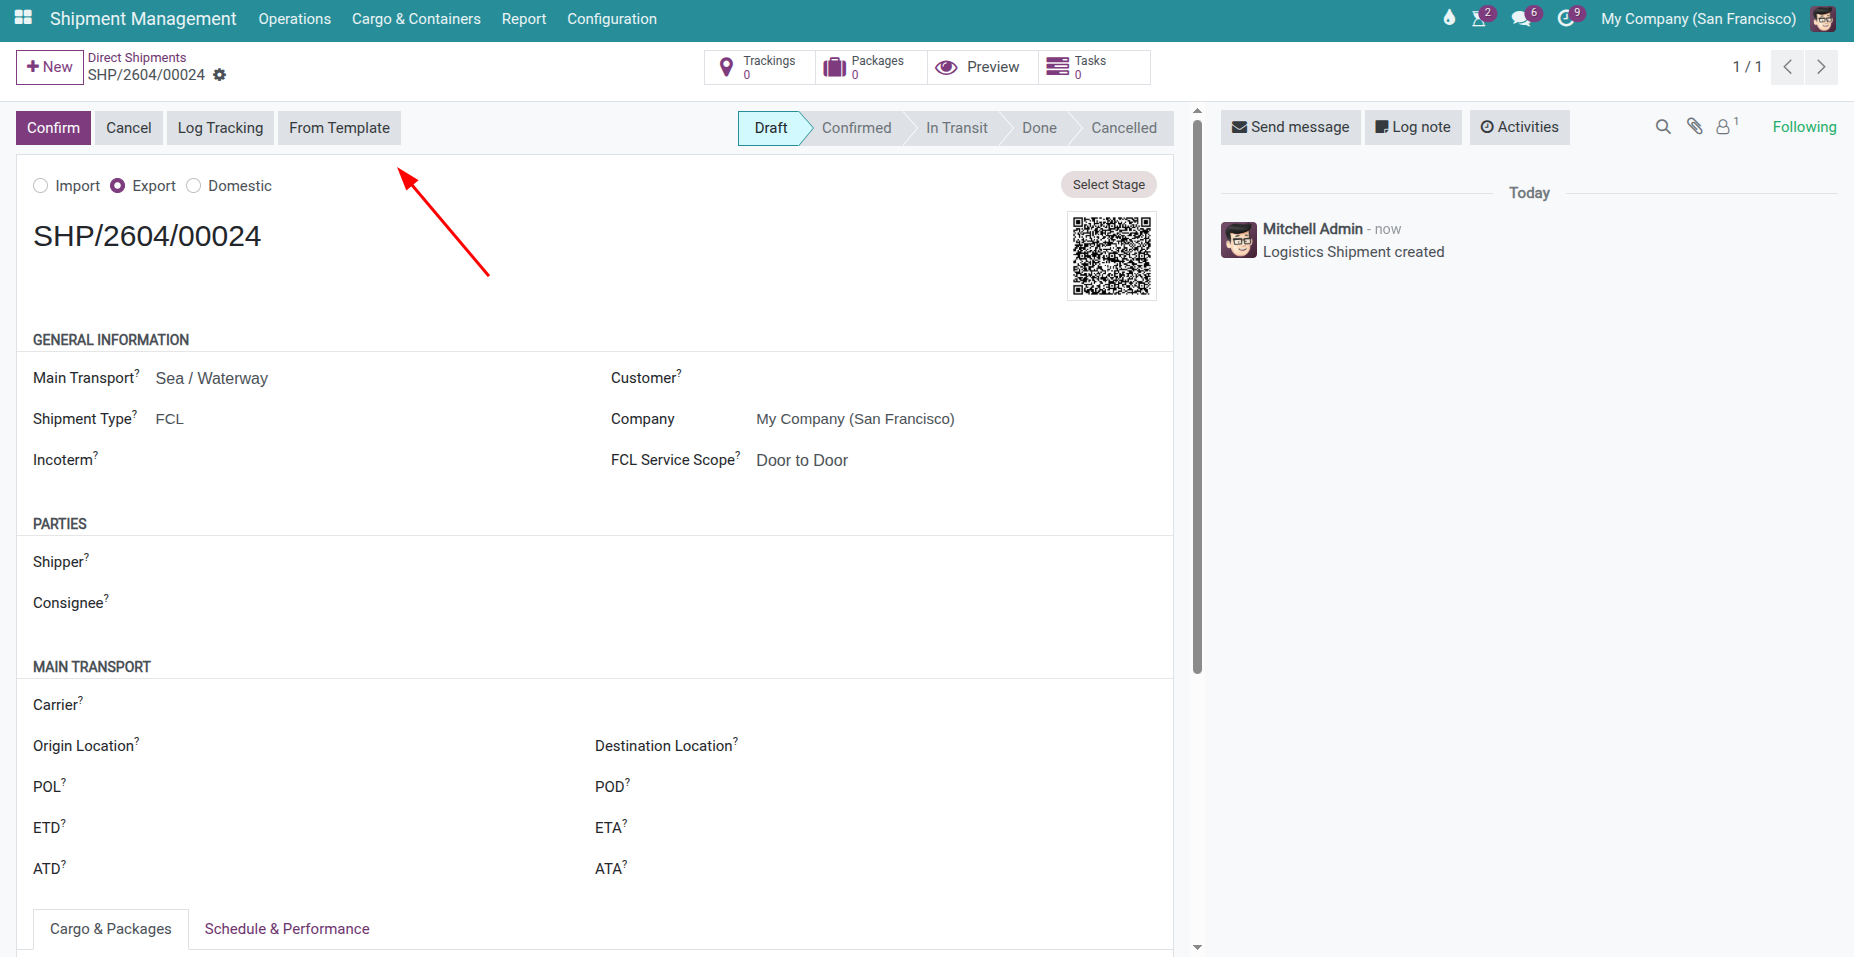Select the Import radio button
This screenshot has height=957, width=1854.
[x=41, y=186]
